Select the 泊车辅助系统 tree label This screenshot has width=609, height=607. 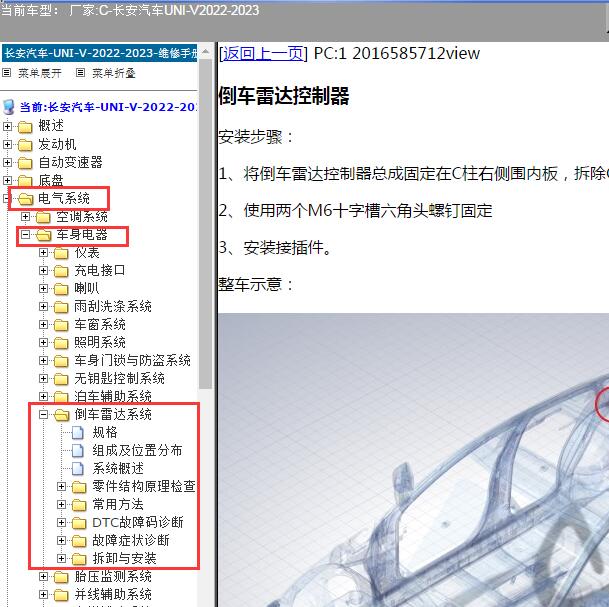113,397
